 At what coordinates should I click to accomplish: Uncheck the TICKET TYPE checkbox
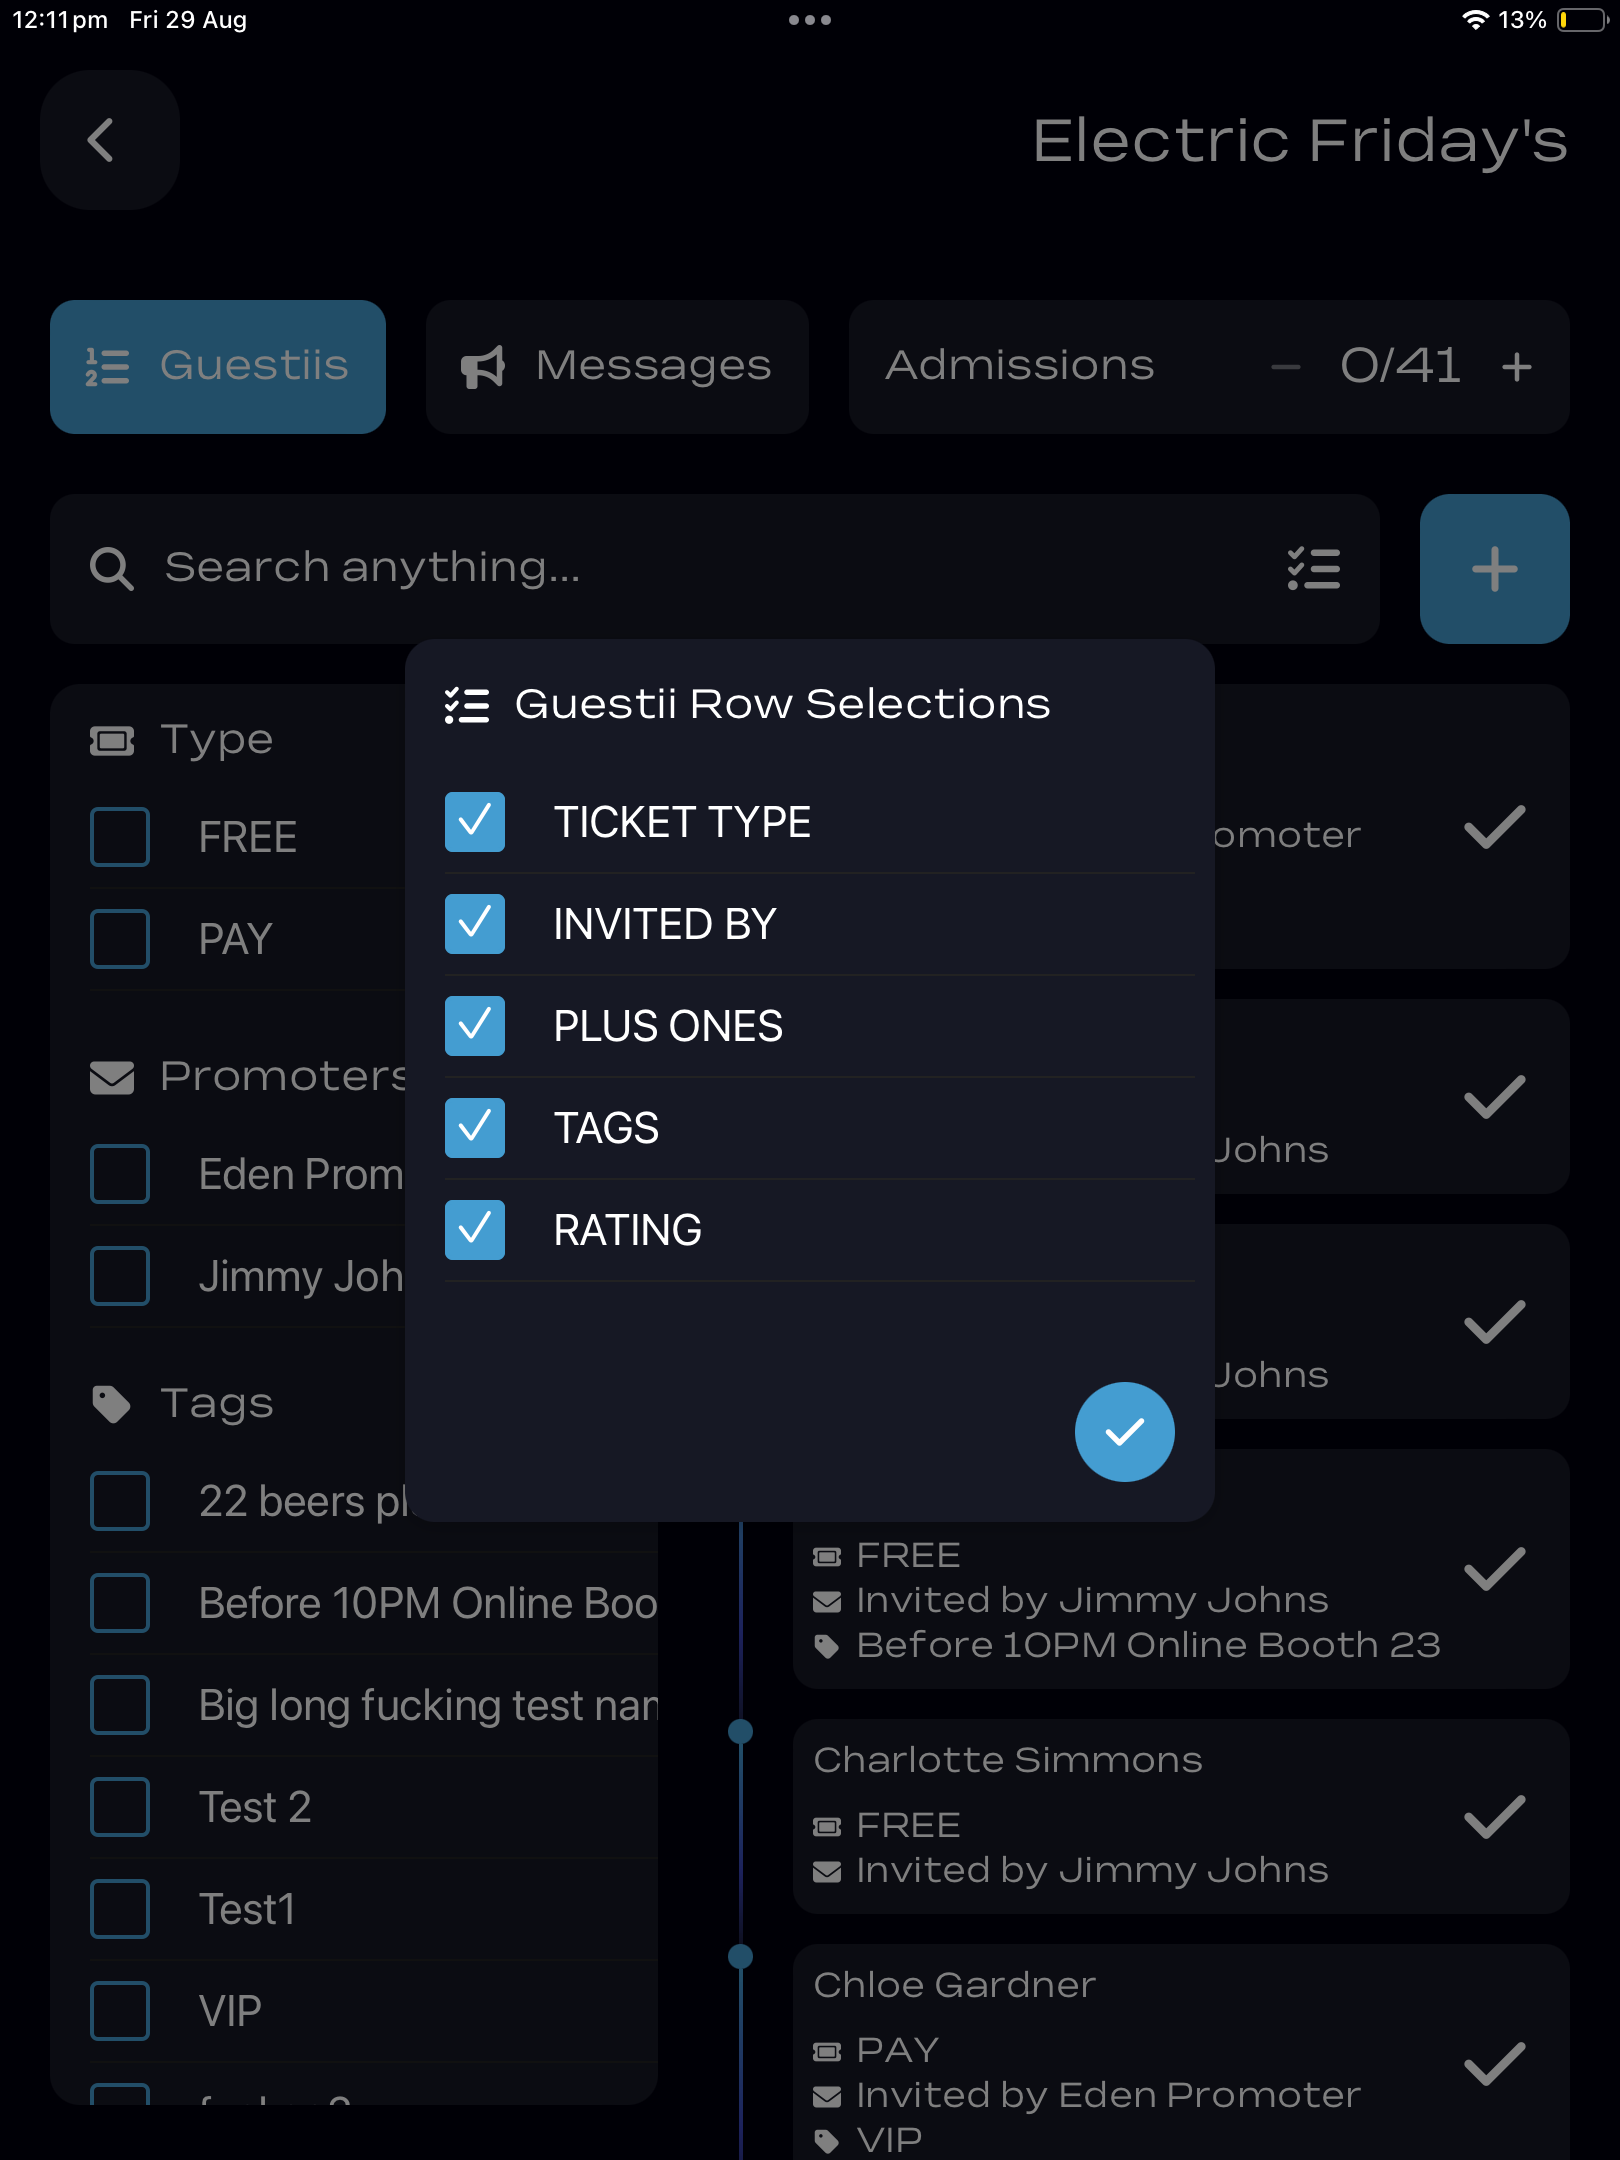pyautogui.click(x=475, y=822)
